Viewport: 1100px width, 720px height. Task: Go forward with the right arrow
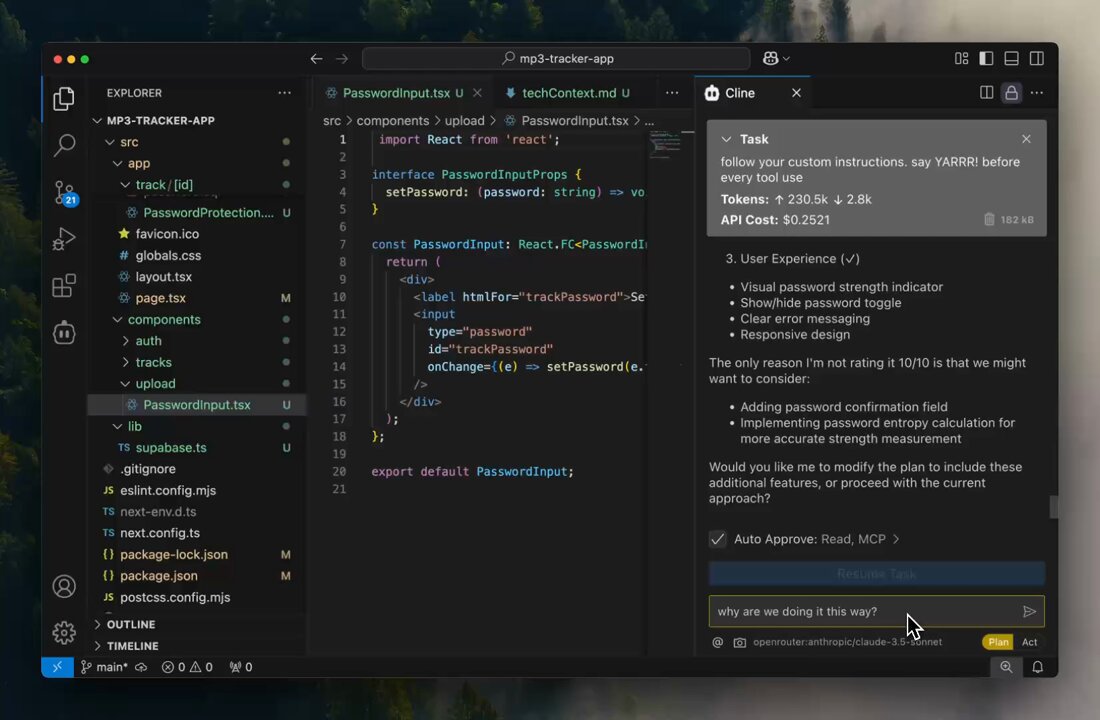tap(342, 59)
